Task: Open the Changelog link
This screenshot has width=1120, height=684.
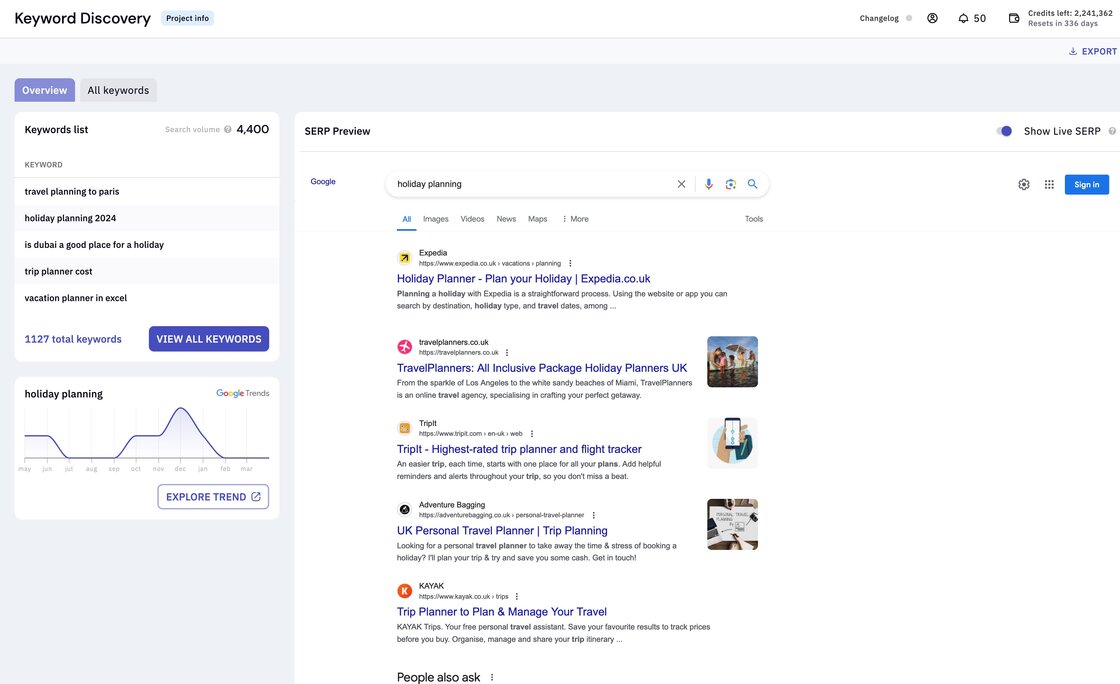Action: pyautogui.click(x=879, y=18)
